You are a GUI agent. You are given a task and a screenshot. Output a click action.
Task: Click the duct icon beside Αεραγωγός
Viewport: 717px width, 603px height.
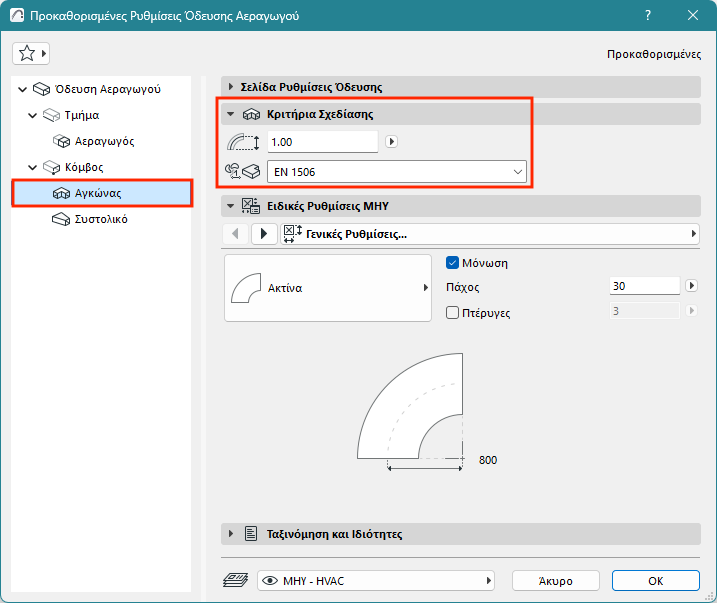61,141
